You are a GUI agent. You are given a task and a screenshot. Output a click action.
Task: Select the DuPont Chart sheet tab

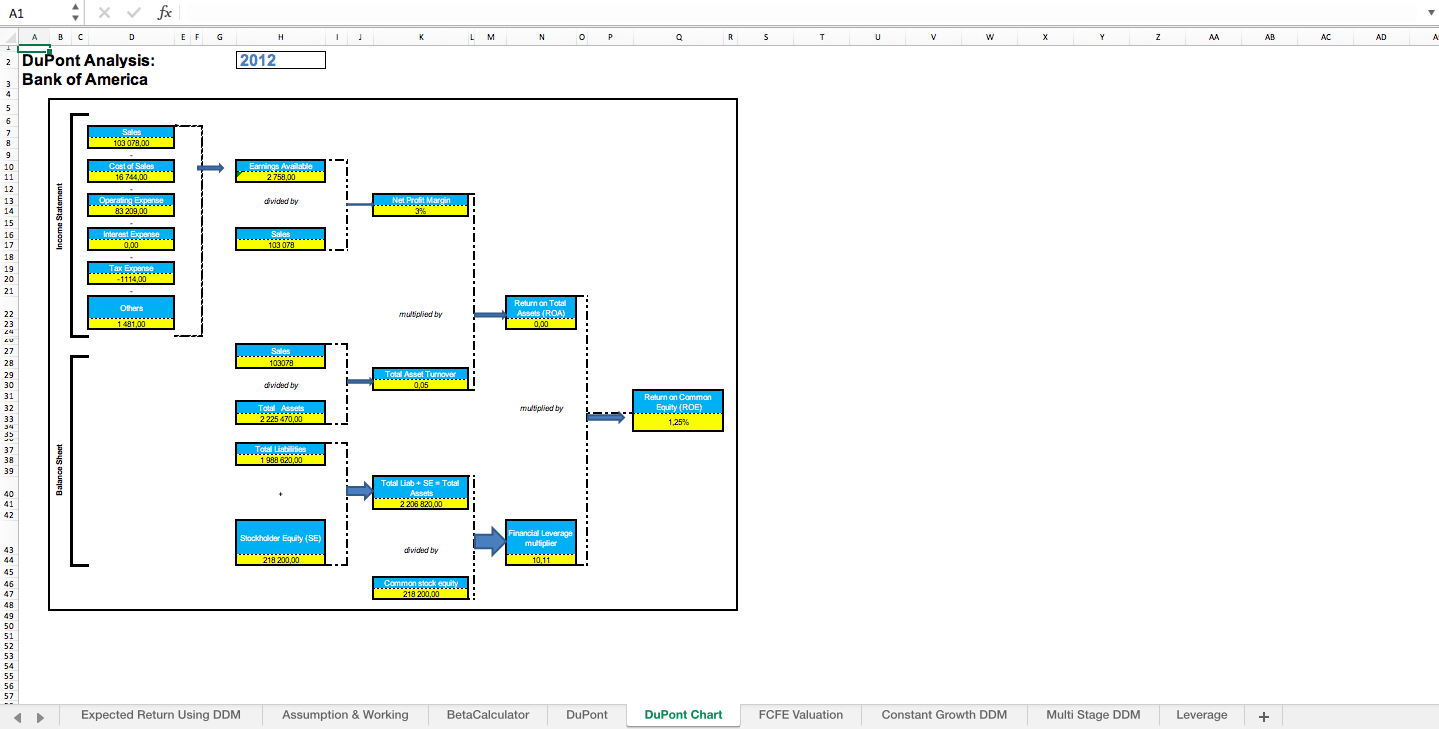683,715
